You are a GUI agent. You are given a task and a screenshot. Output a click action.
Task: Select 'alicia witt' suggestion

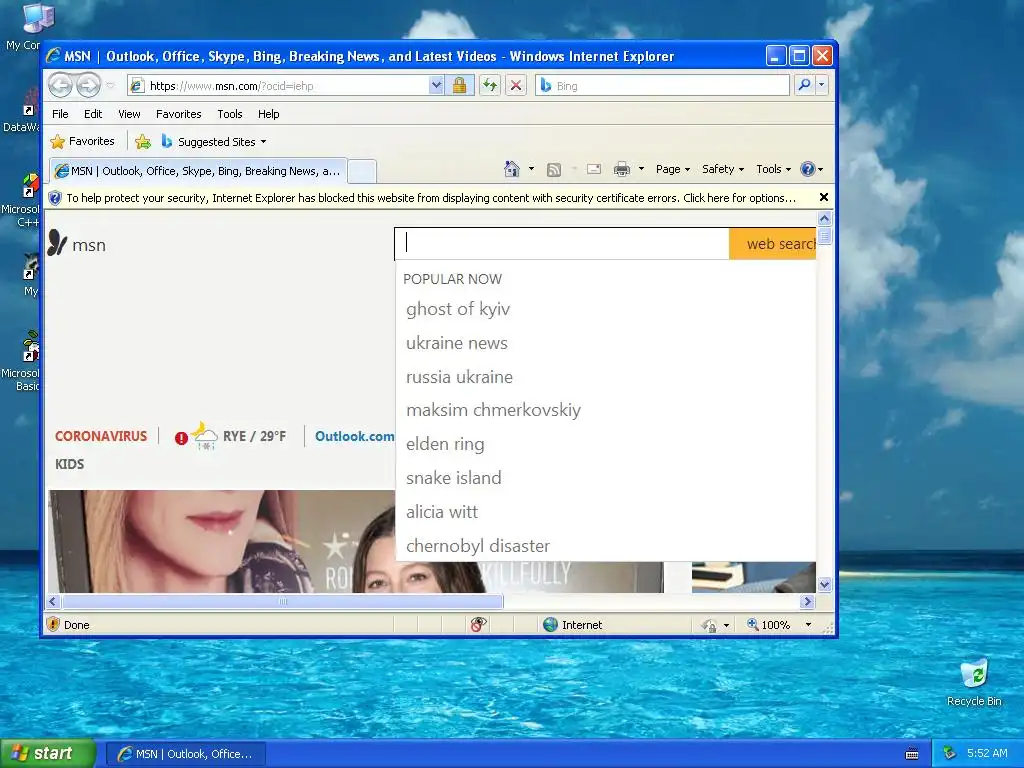click(441, 512)
